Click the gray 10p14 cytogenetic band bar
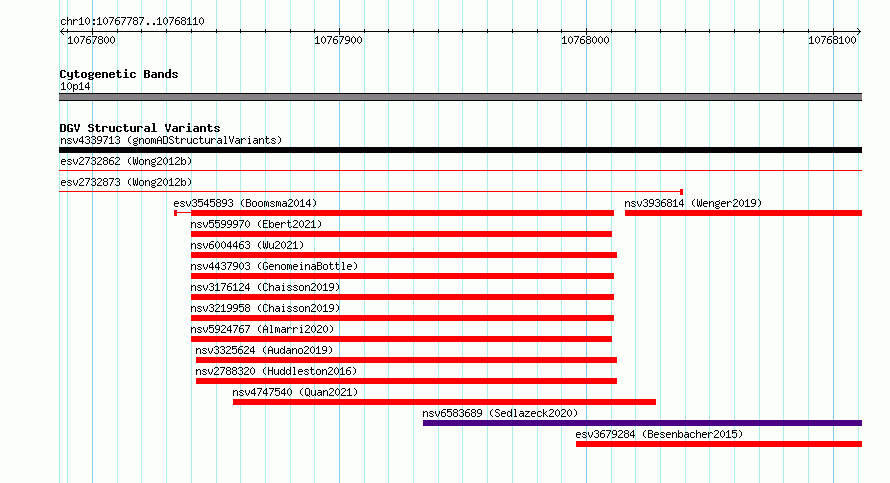 point(460,97)
